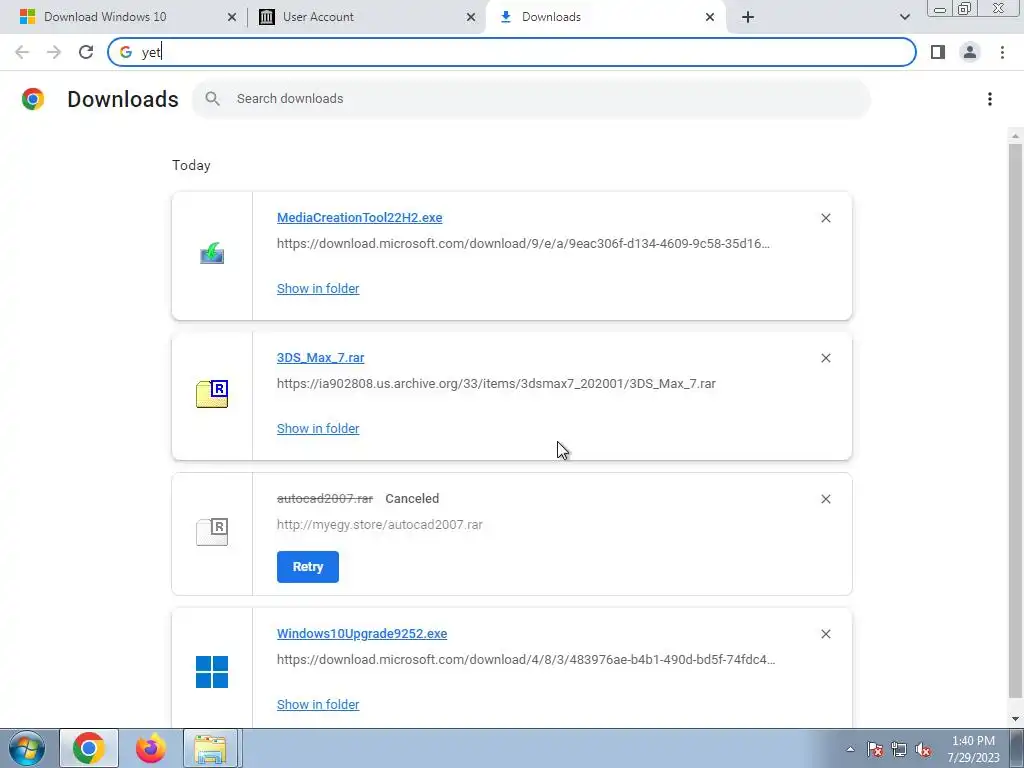The height and width of the screenshot is (768, 1024).
Task: Open the 3DS_Max_7.rar file link
Action: pyautogui.click(x=321, y=358)
